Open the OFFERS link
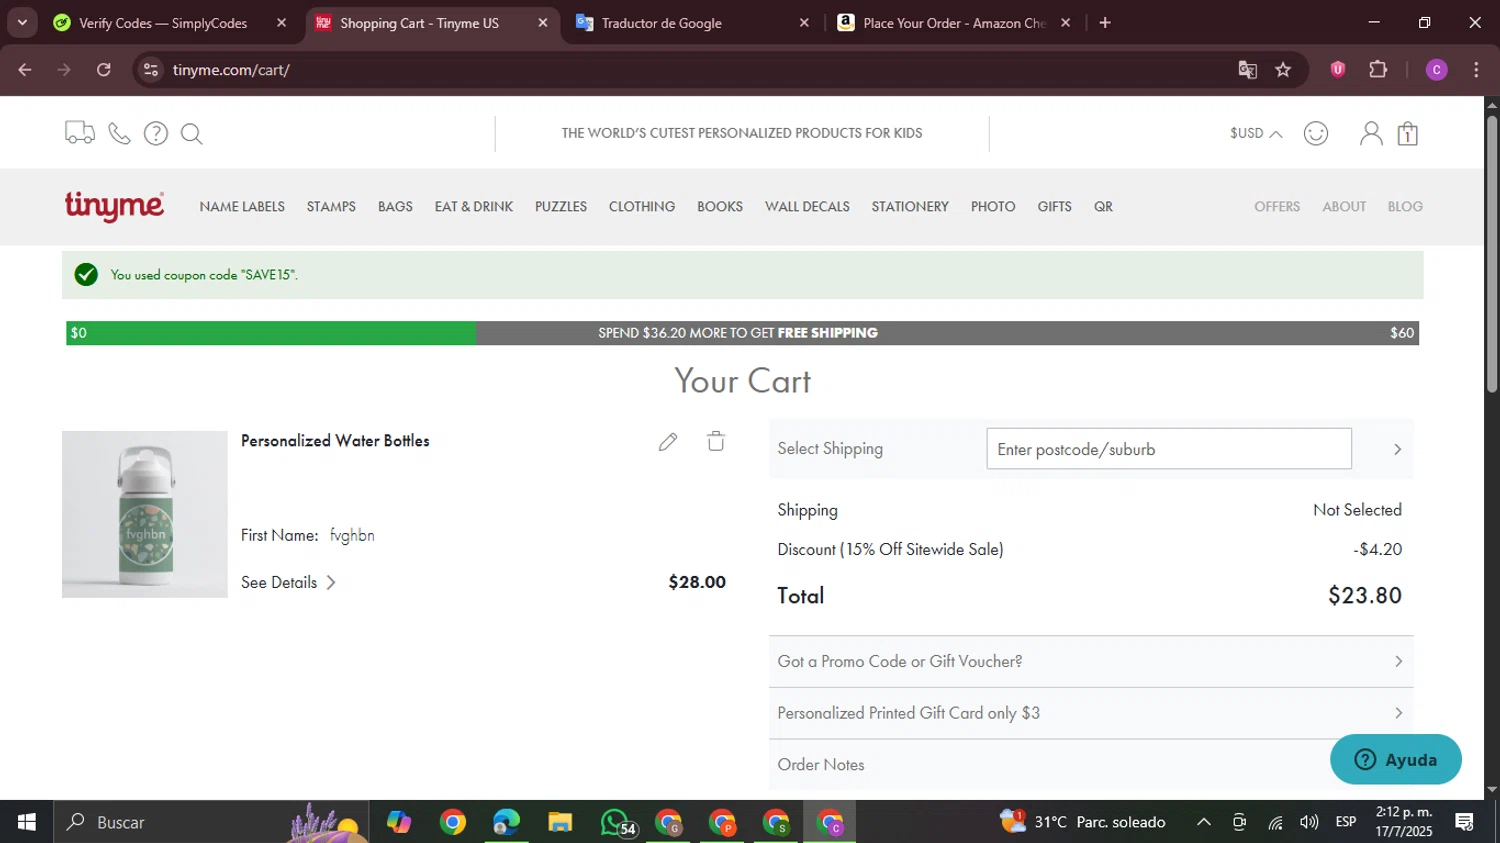1500x843 pixels. pyautogui.click(x=1277, y=206)
